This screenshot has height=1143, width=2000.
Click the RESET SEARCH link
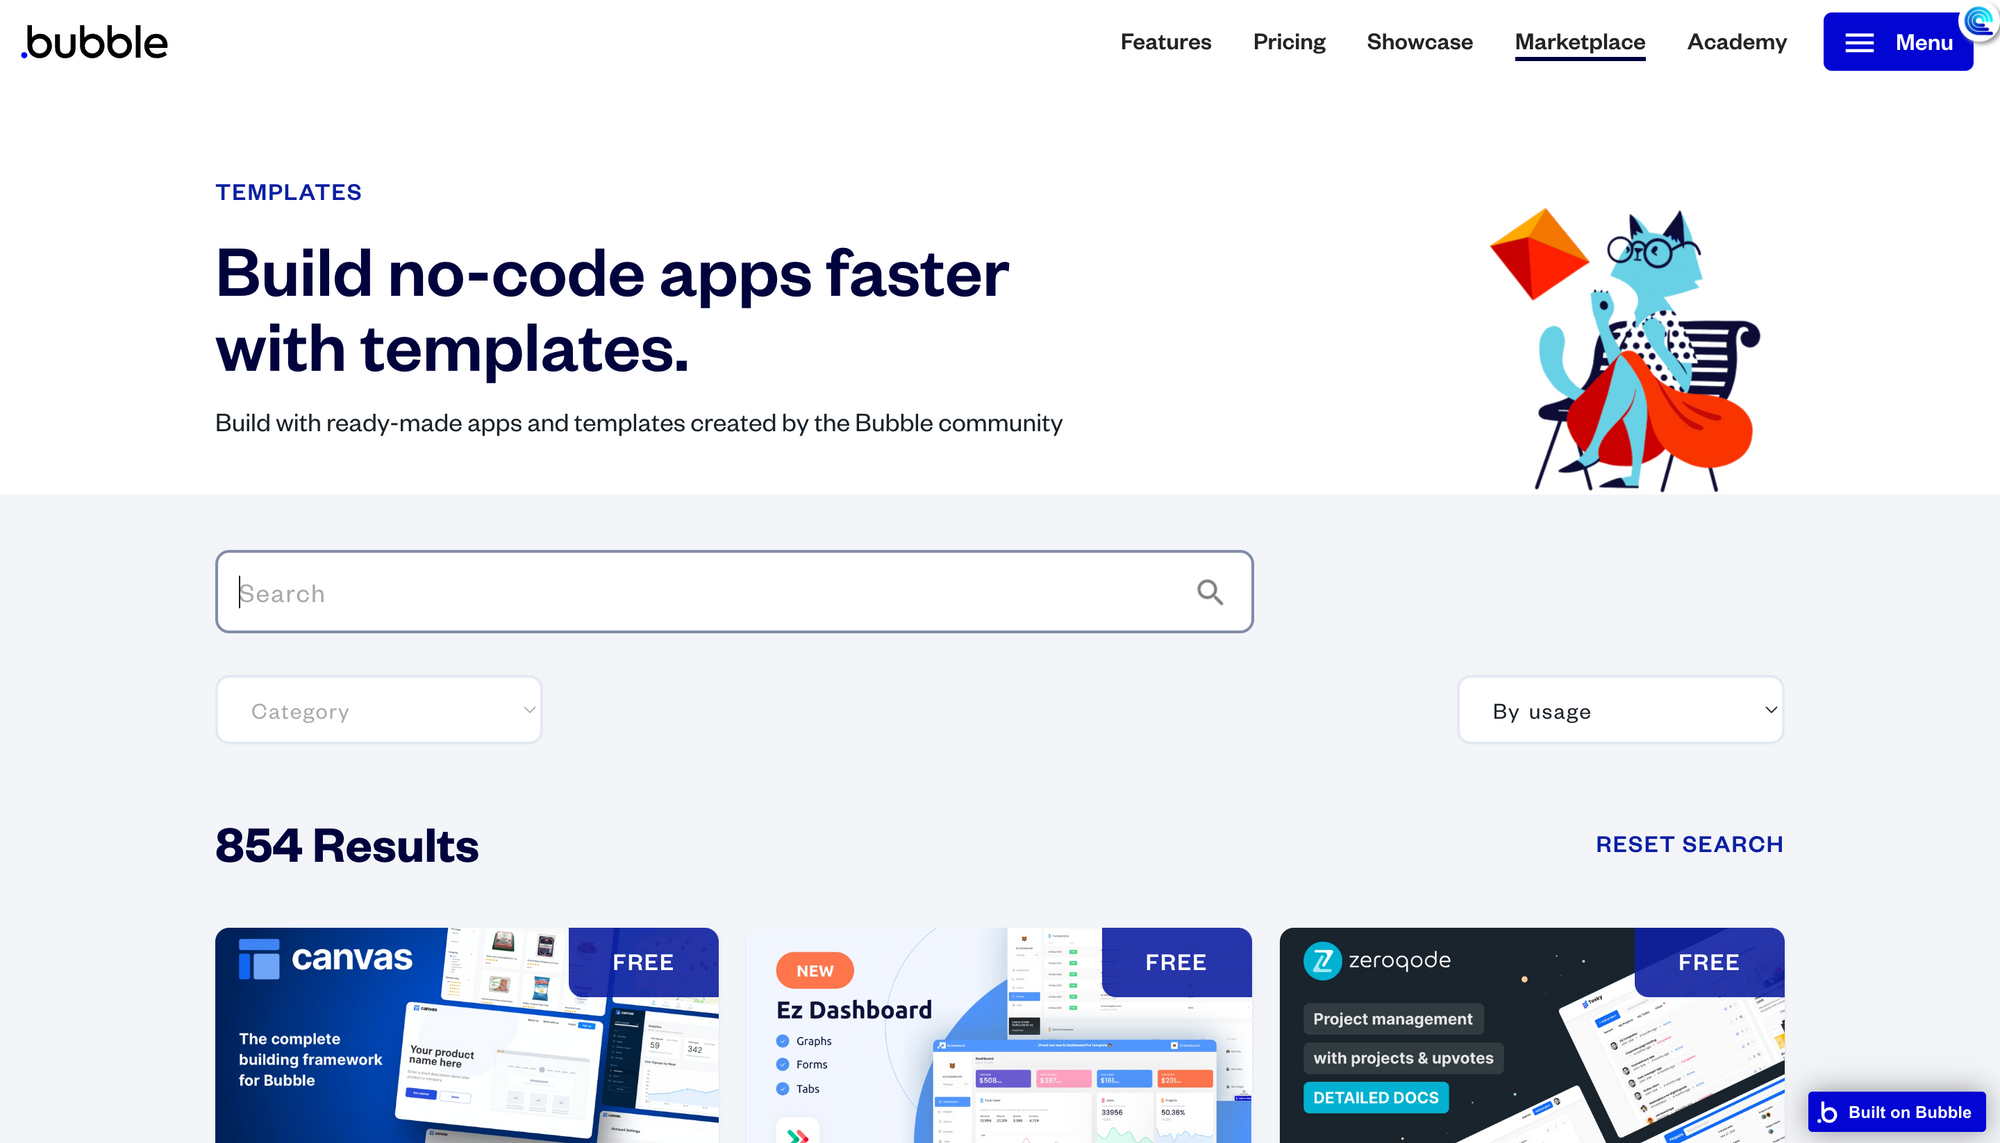1688,842
